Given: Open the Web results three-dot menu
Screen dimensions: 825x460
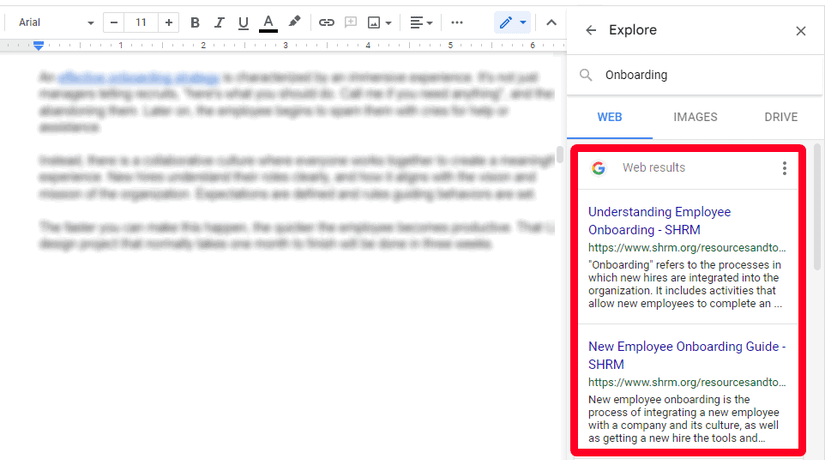Looking at the screenshot, I should tap(784, 168).
